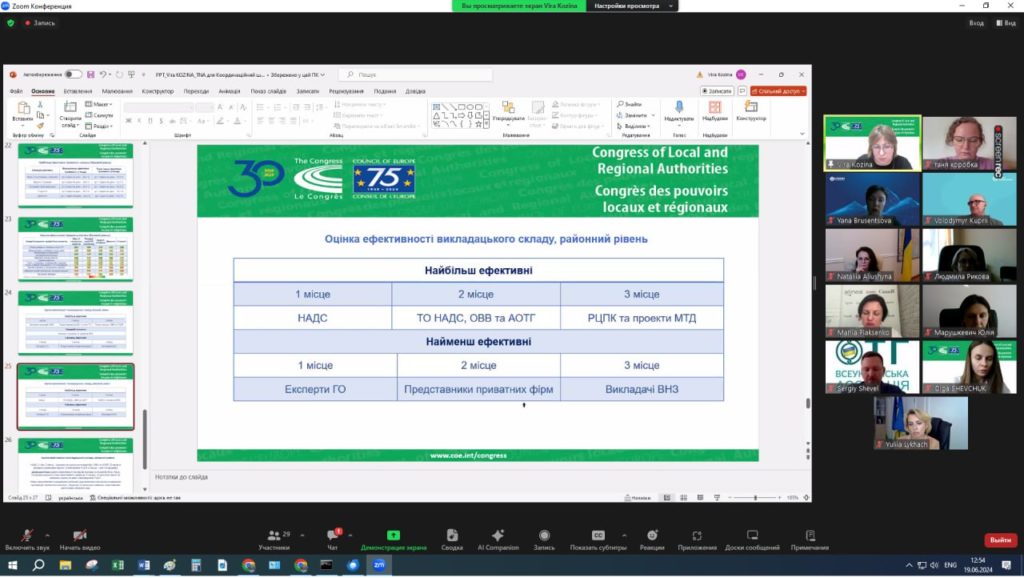Image resolution: width=1024 pixels, height=578 pixels.
Task: Open the Упорядкувати arrange menu
Action: (508, 111)
